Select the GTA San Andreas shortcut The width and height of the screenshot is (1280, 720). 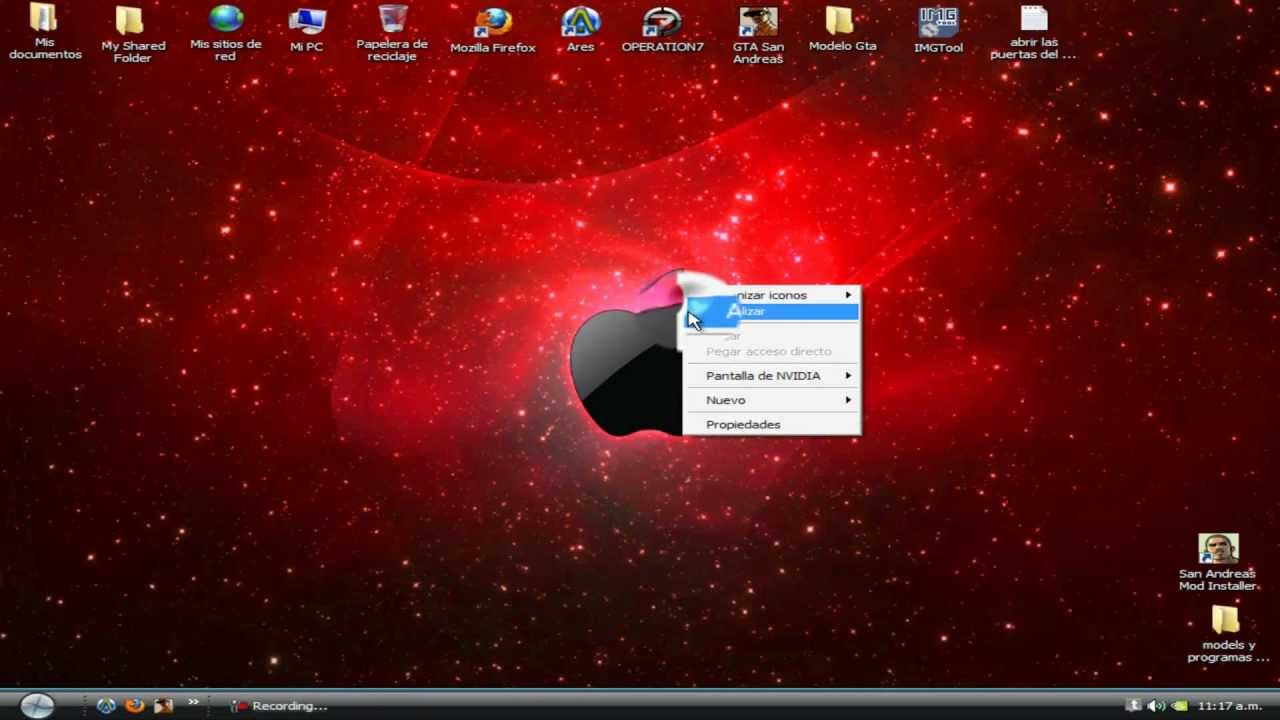point(758,35)
